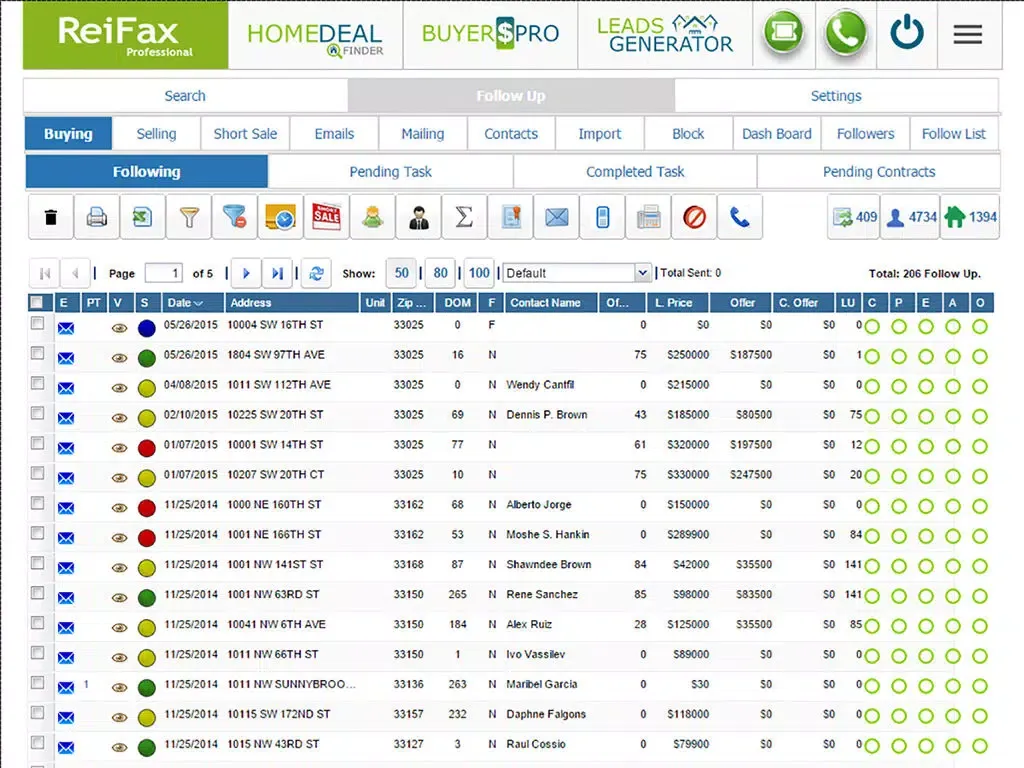The width and height of the screenshot is (1024, 768).
Task: Open the Pending Contracts tab
Action: pyautogui.click(x=879, y=172)
